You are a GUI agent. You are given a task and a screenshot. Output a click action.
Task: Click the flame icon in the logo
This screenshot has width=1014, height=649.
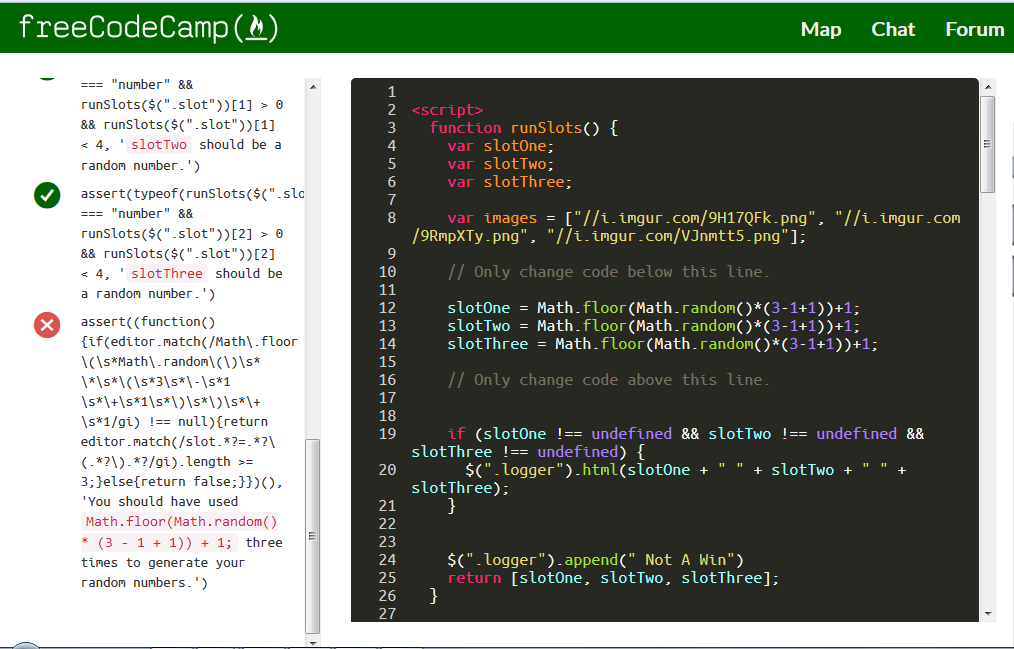257,28
